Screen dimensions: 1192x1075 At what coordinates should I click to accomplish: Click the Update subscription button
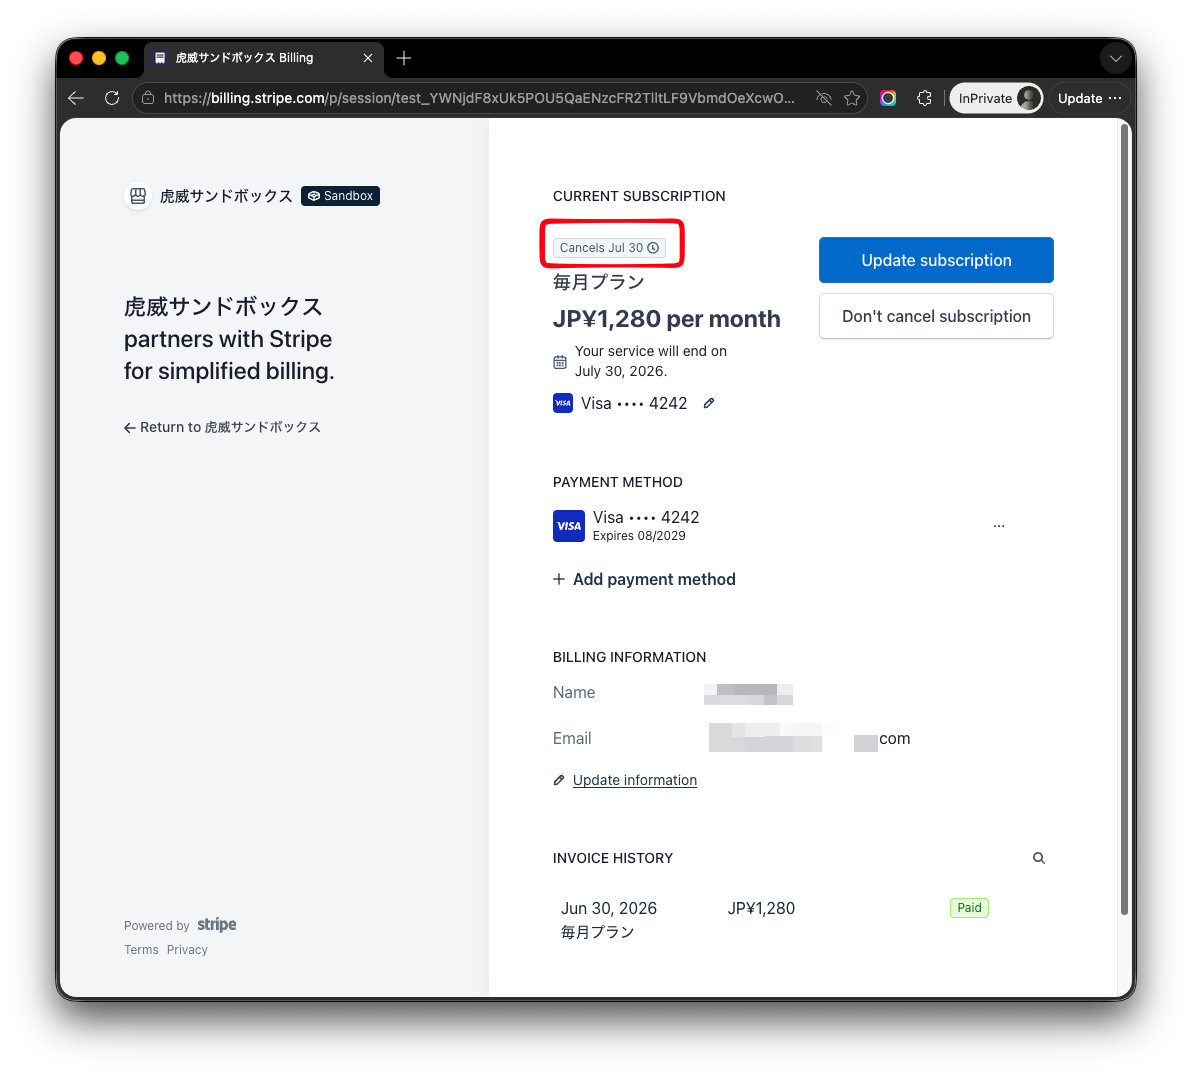936,260
